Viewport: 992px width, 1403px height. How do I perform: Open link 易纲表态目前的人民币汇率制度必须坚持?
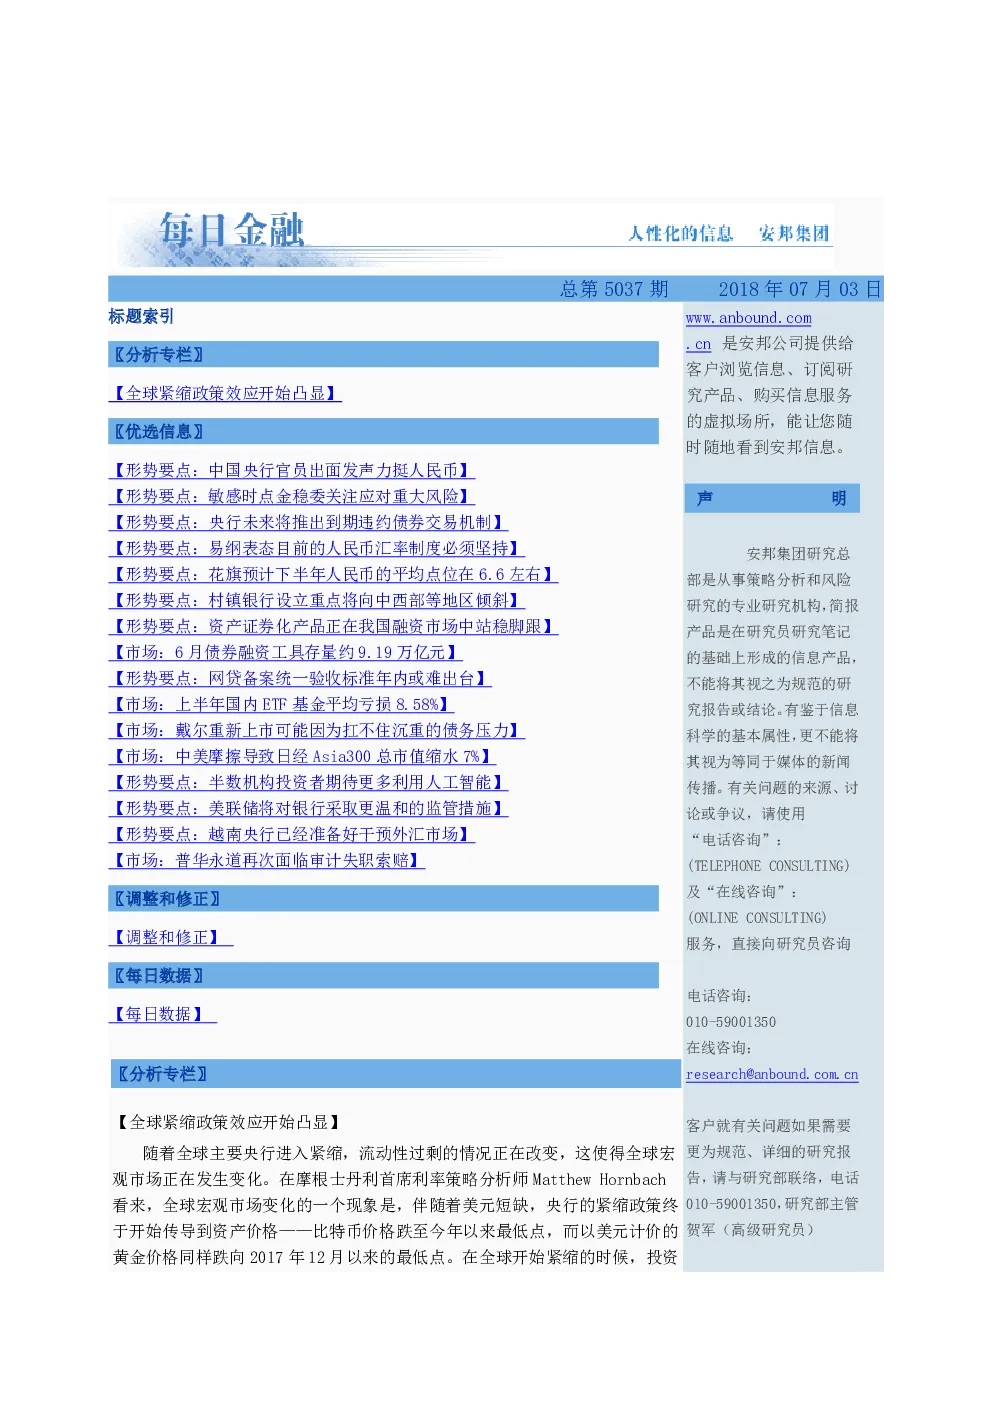316,548
